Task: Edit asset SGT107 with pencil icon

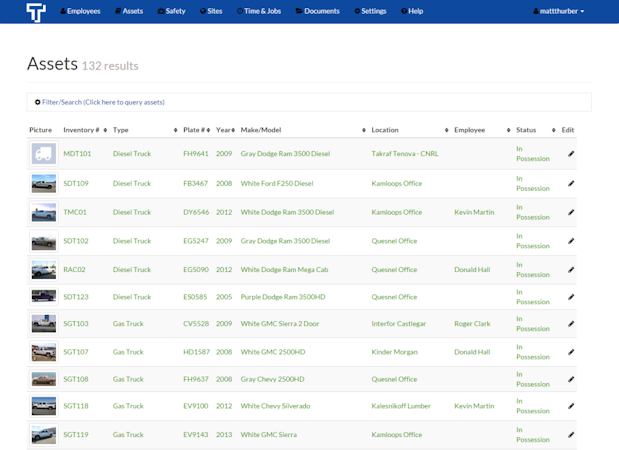Action: 571,352
